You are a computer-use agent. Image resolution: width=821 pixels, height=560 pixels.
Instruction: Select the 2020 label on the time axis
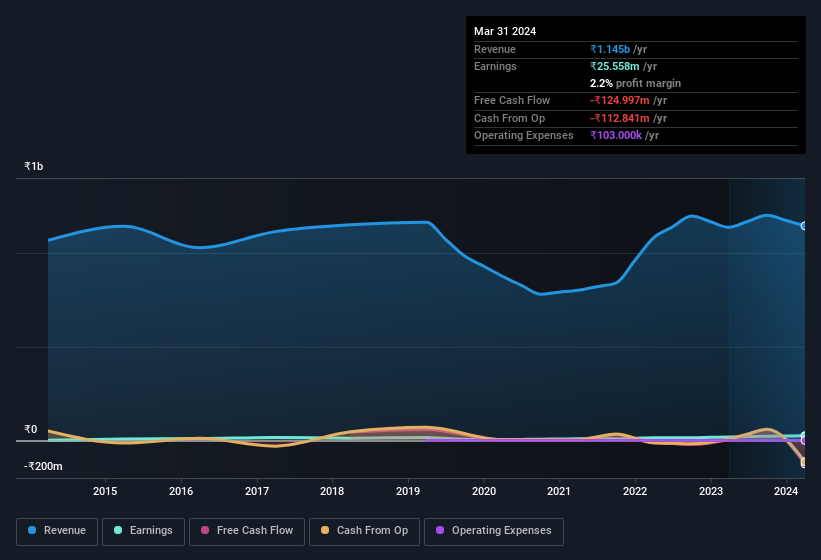(484, 491)
